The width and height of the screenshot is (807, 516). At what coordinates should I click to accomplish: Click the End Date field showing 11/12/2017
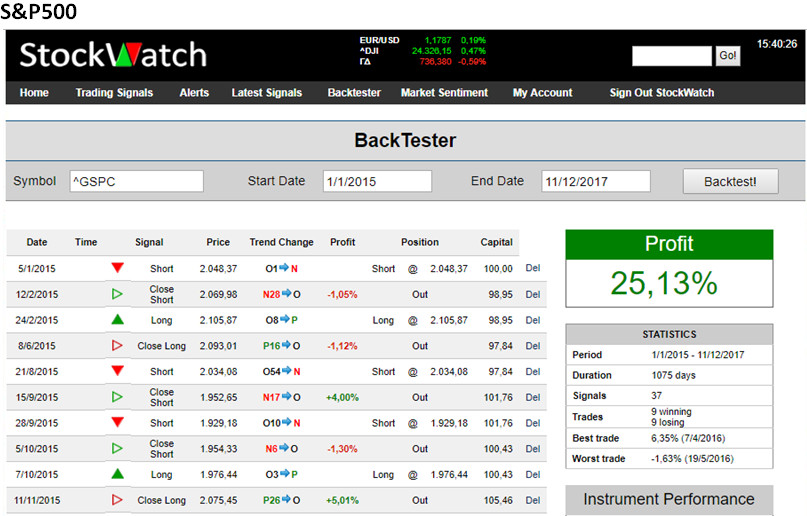[x=595, y=181]
